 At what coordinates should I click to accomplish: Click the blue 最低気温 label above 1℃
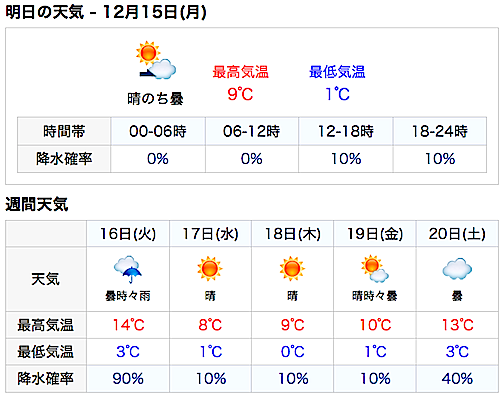pos(337,72)
